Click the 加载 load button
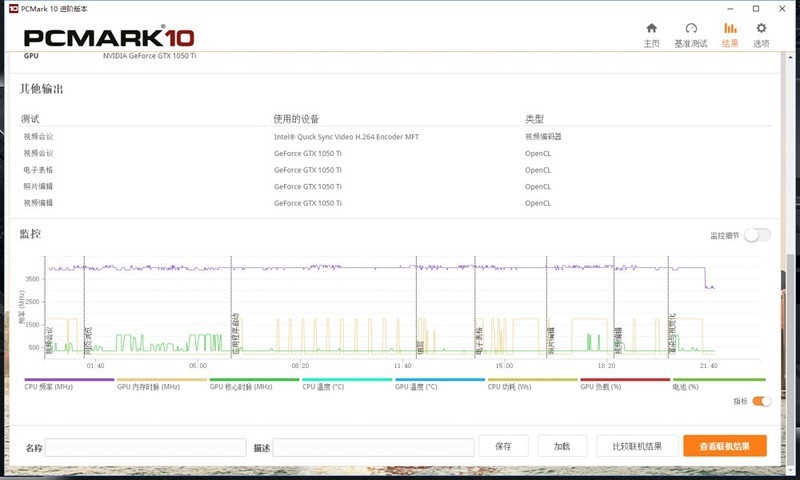800x480 pixels. tap(562, 446)
